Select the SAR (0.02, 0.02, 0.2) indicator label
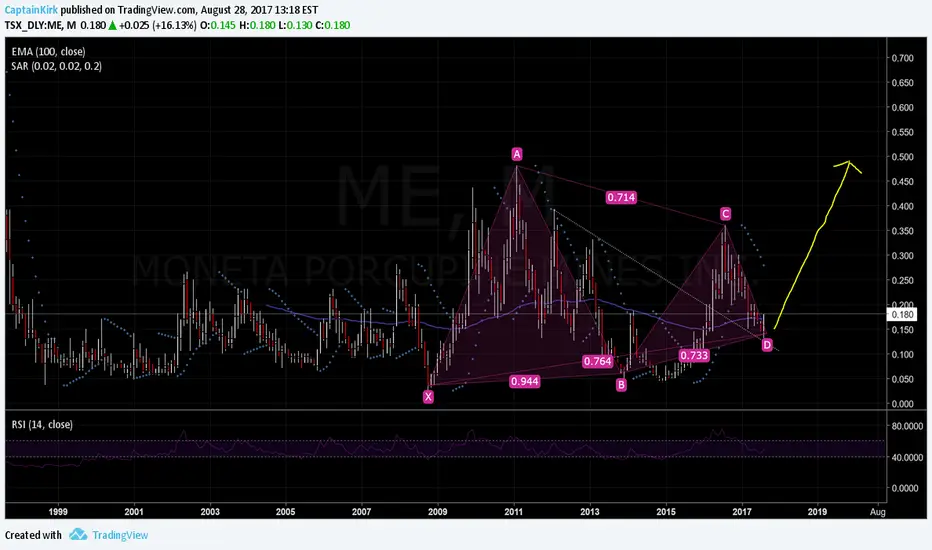Screen dimensions: 932x550 point(56,66)
